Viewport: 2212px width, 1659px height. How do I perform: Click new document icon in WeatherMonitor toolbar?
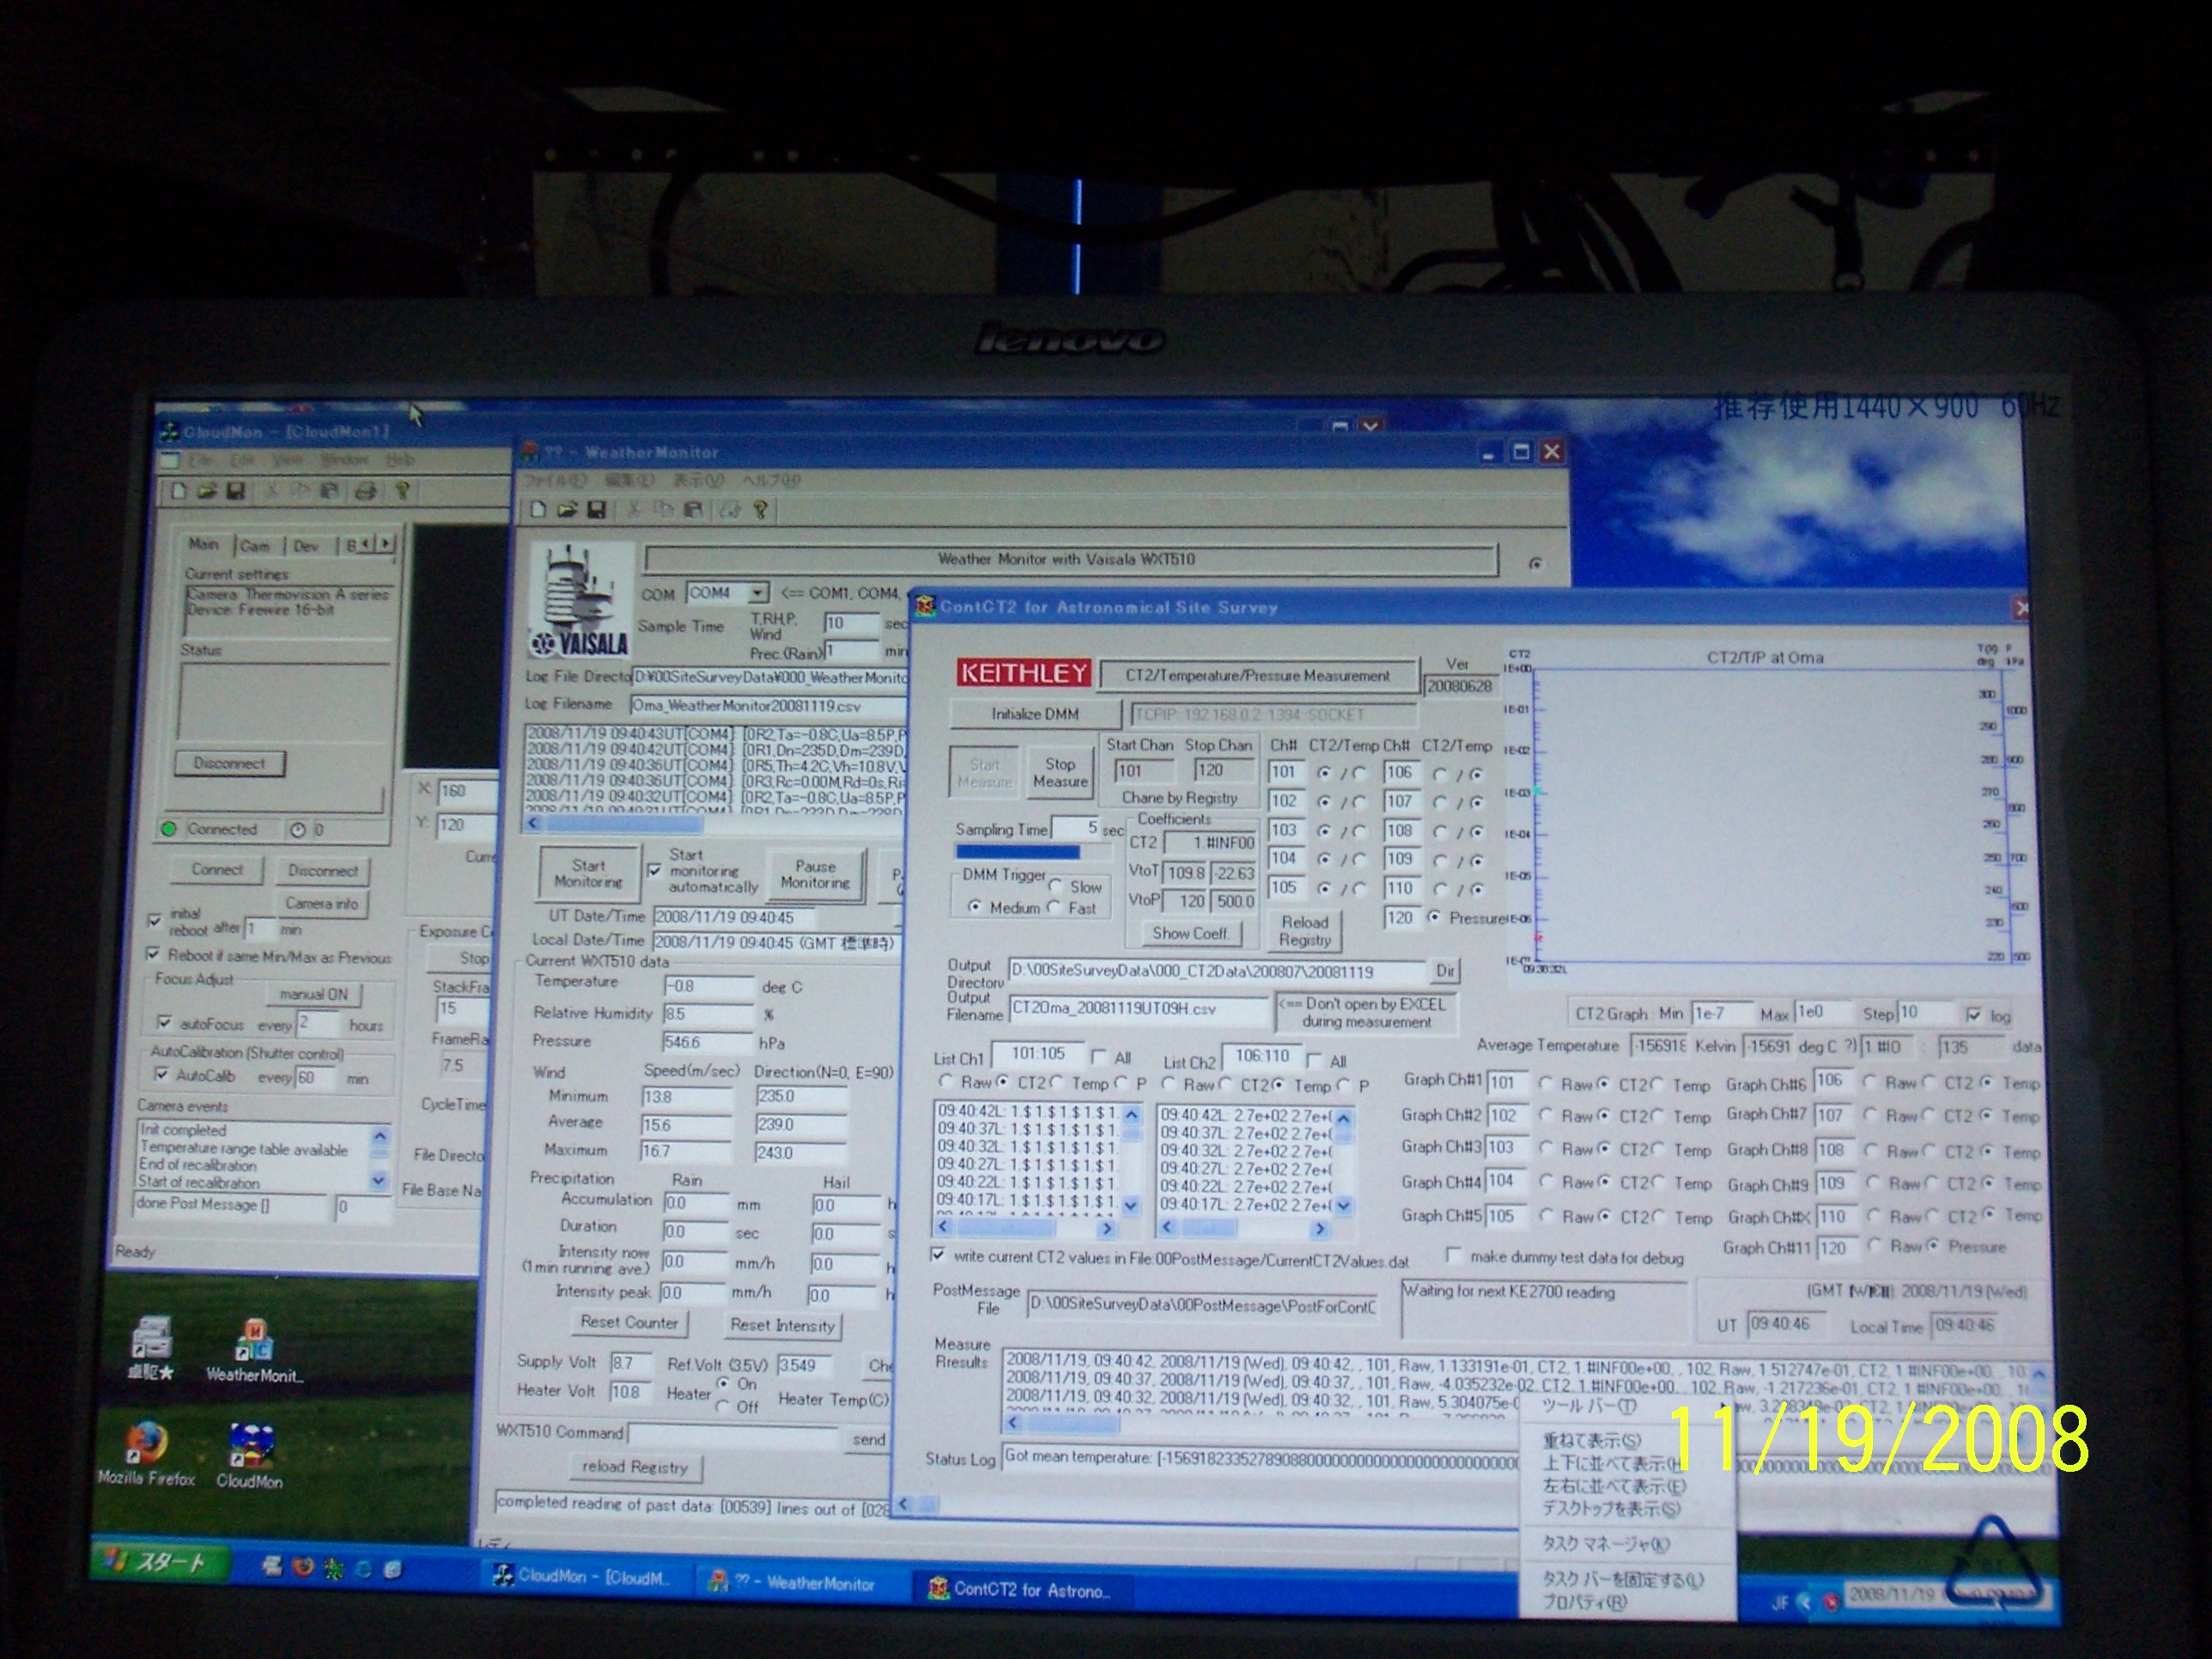click(x=538, y=511)
